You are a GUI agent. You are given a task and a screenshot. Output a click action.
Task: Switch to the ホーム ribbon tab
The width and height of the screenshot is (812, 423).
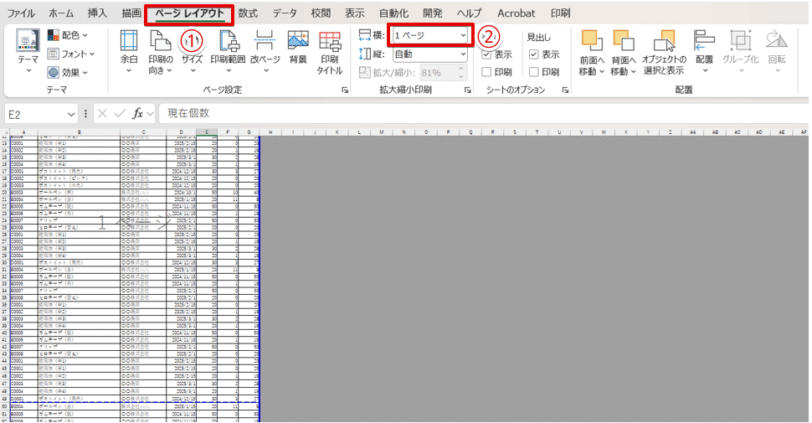[x=61, y=13]
